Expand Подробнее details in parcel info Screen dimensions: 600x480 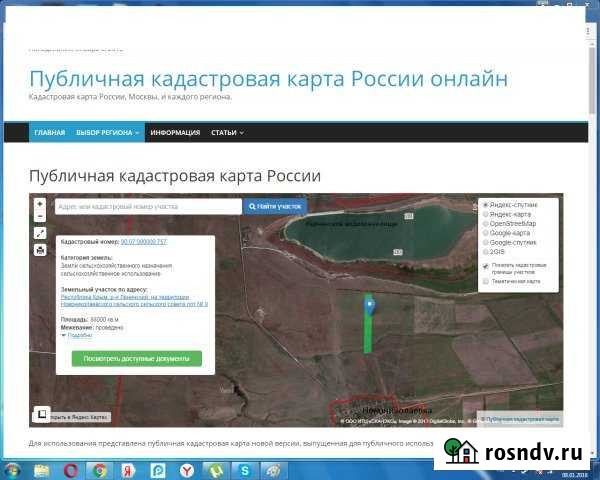point(80,336)
